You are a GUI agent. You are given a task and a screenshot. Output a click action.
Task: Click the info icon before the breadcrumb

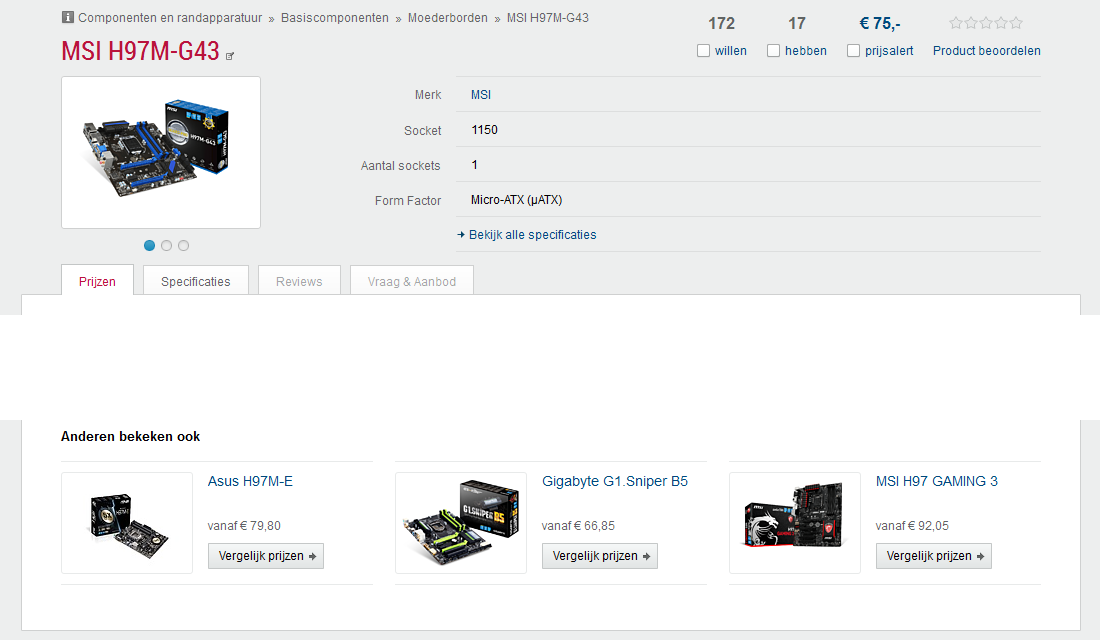tap(67, 18)
